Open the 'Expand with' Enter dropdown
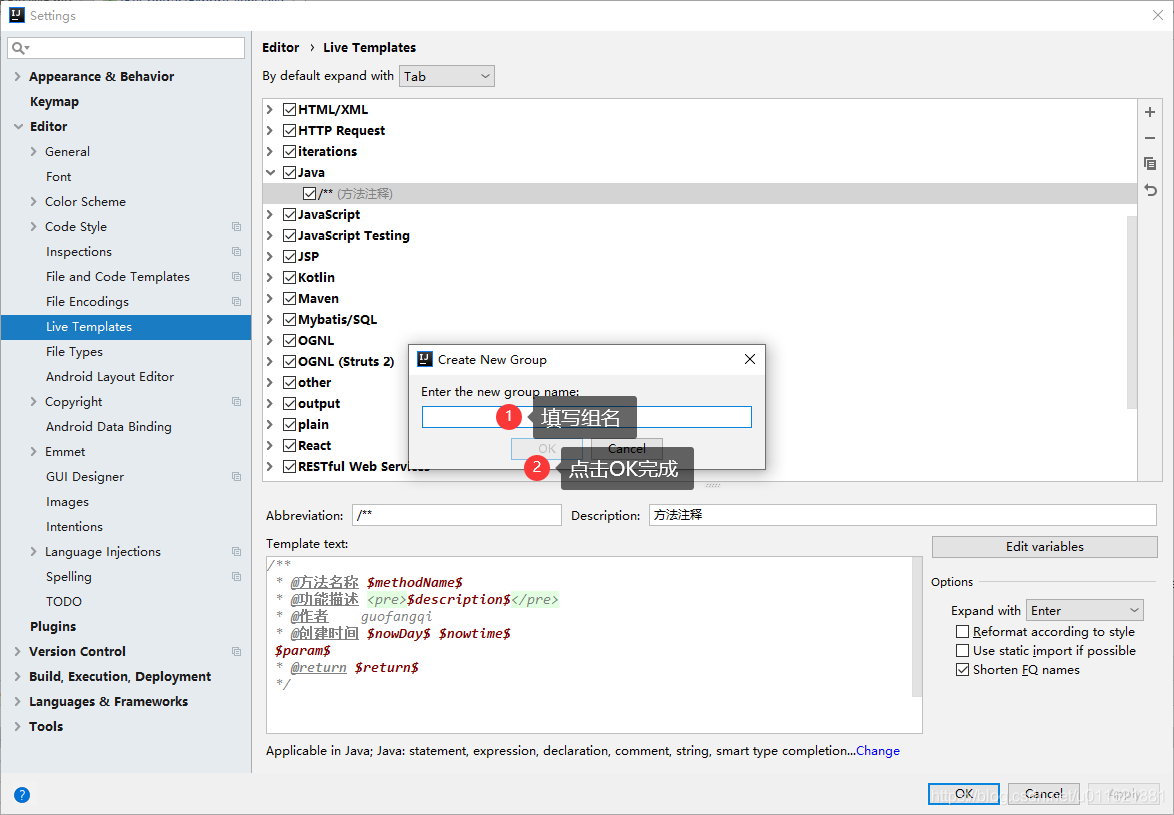 tap(1085, 611)
